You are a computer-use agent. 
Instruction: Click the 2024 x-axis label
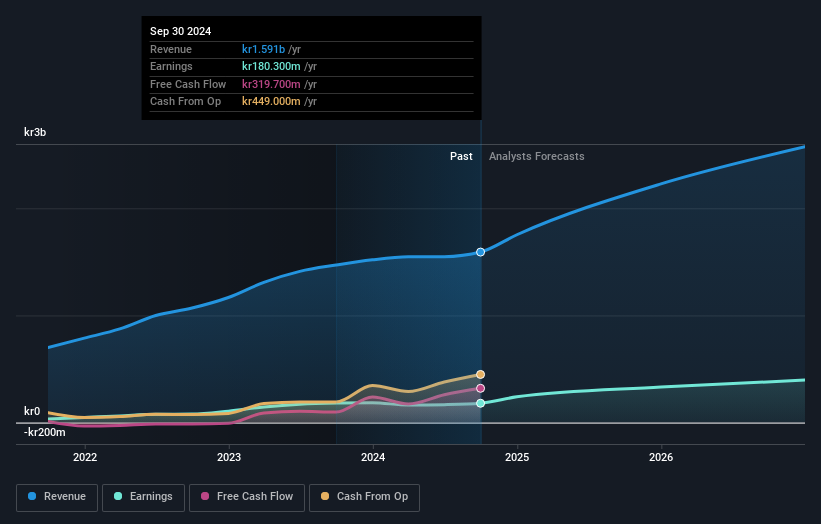(373, 457)
